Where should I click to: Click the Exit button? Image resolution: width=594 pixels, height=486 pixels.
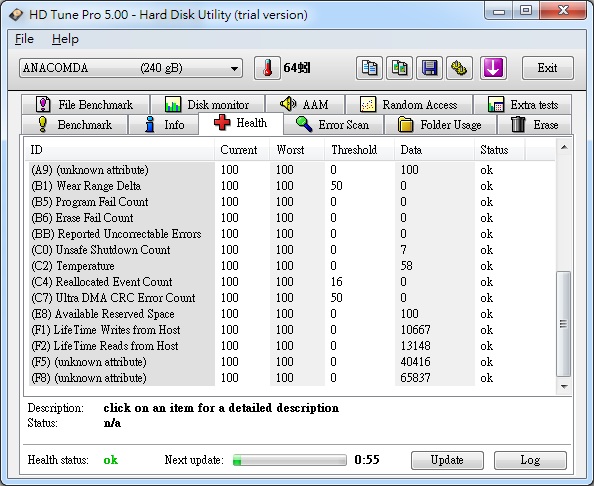pyautogui.click(x=548, y=68)
